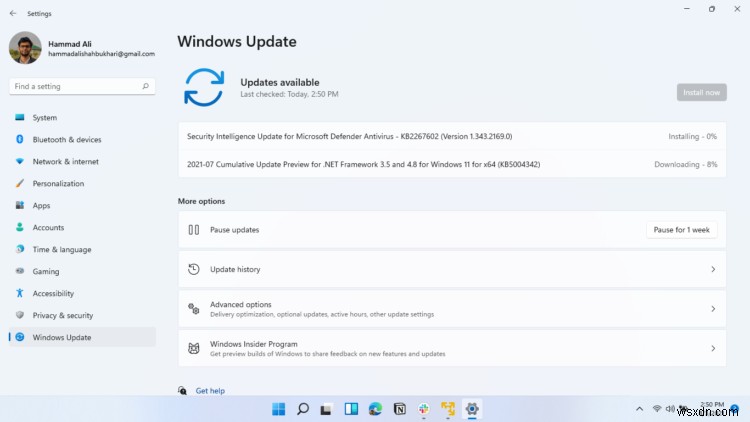Open Task View on the taskbar

tap(326, 409)
